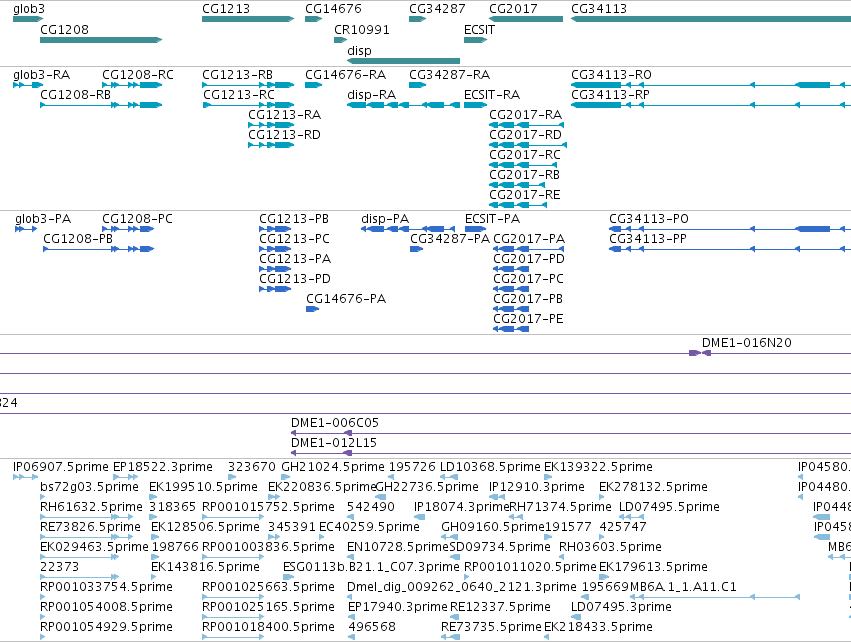Click the disp gene bar
Image resolution: width=851 pixels, height=642 pixels.
click(403, 61)
